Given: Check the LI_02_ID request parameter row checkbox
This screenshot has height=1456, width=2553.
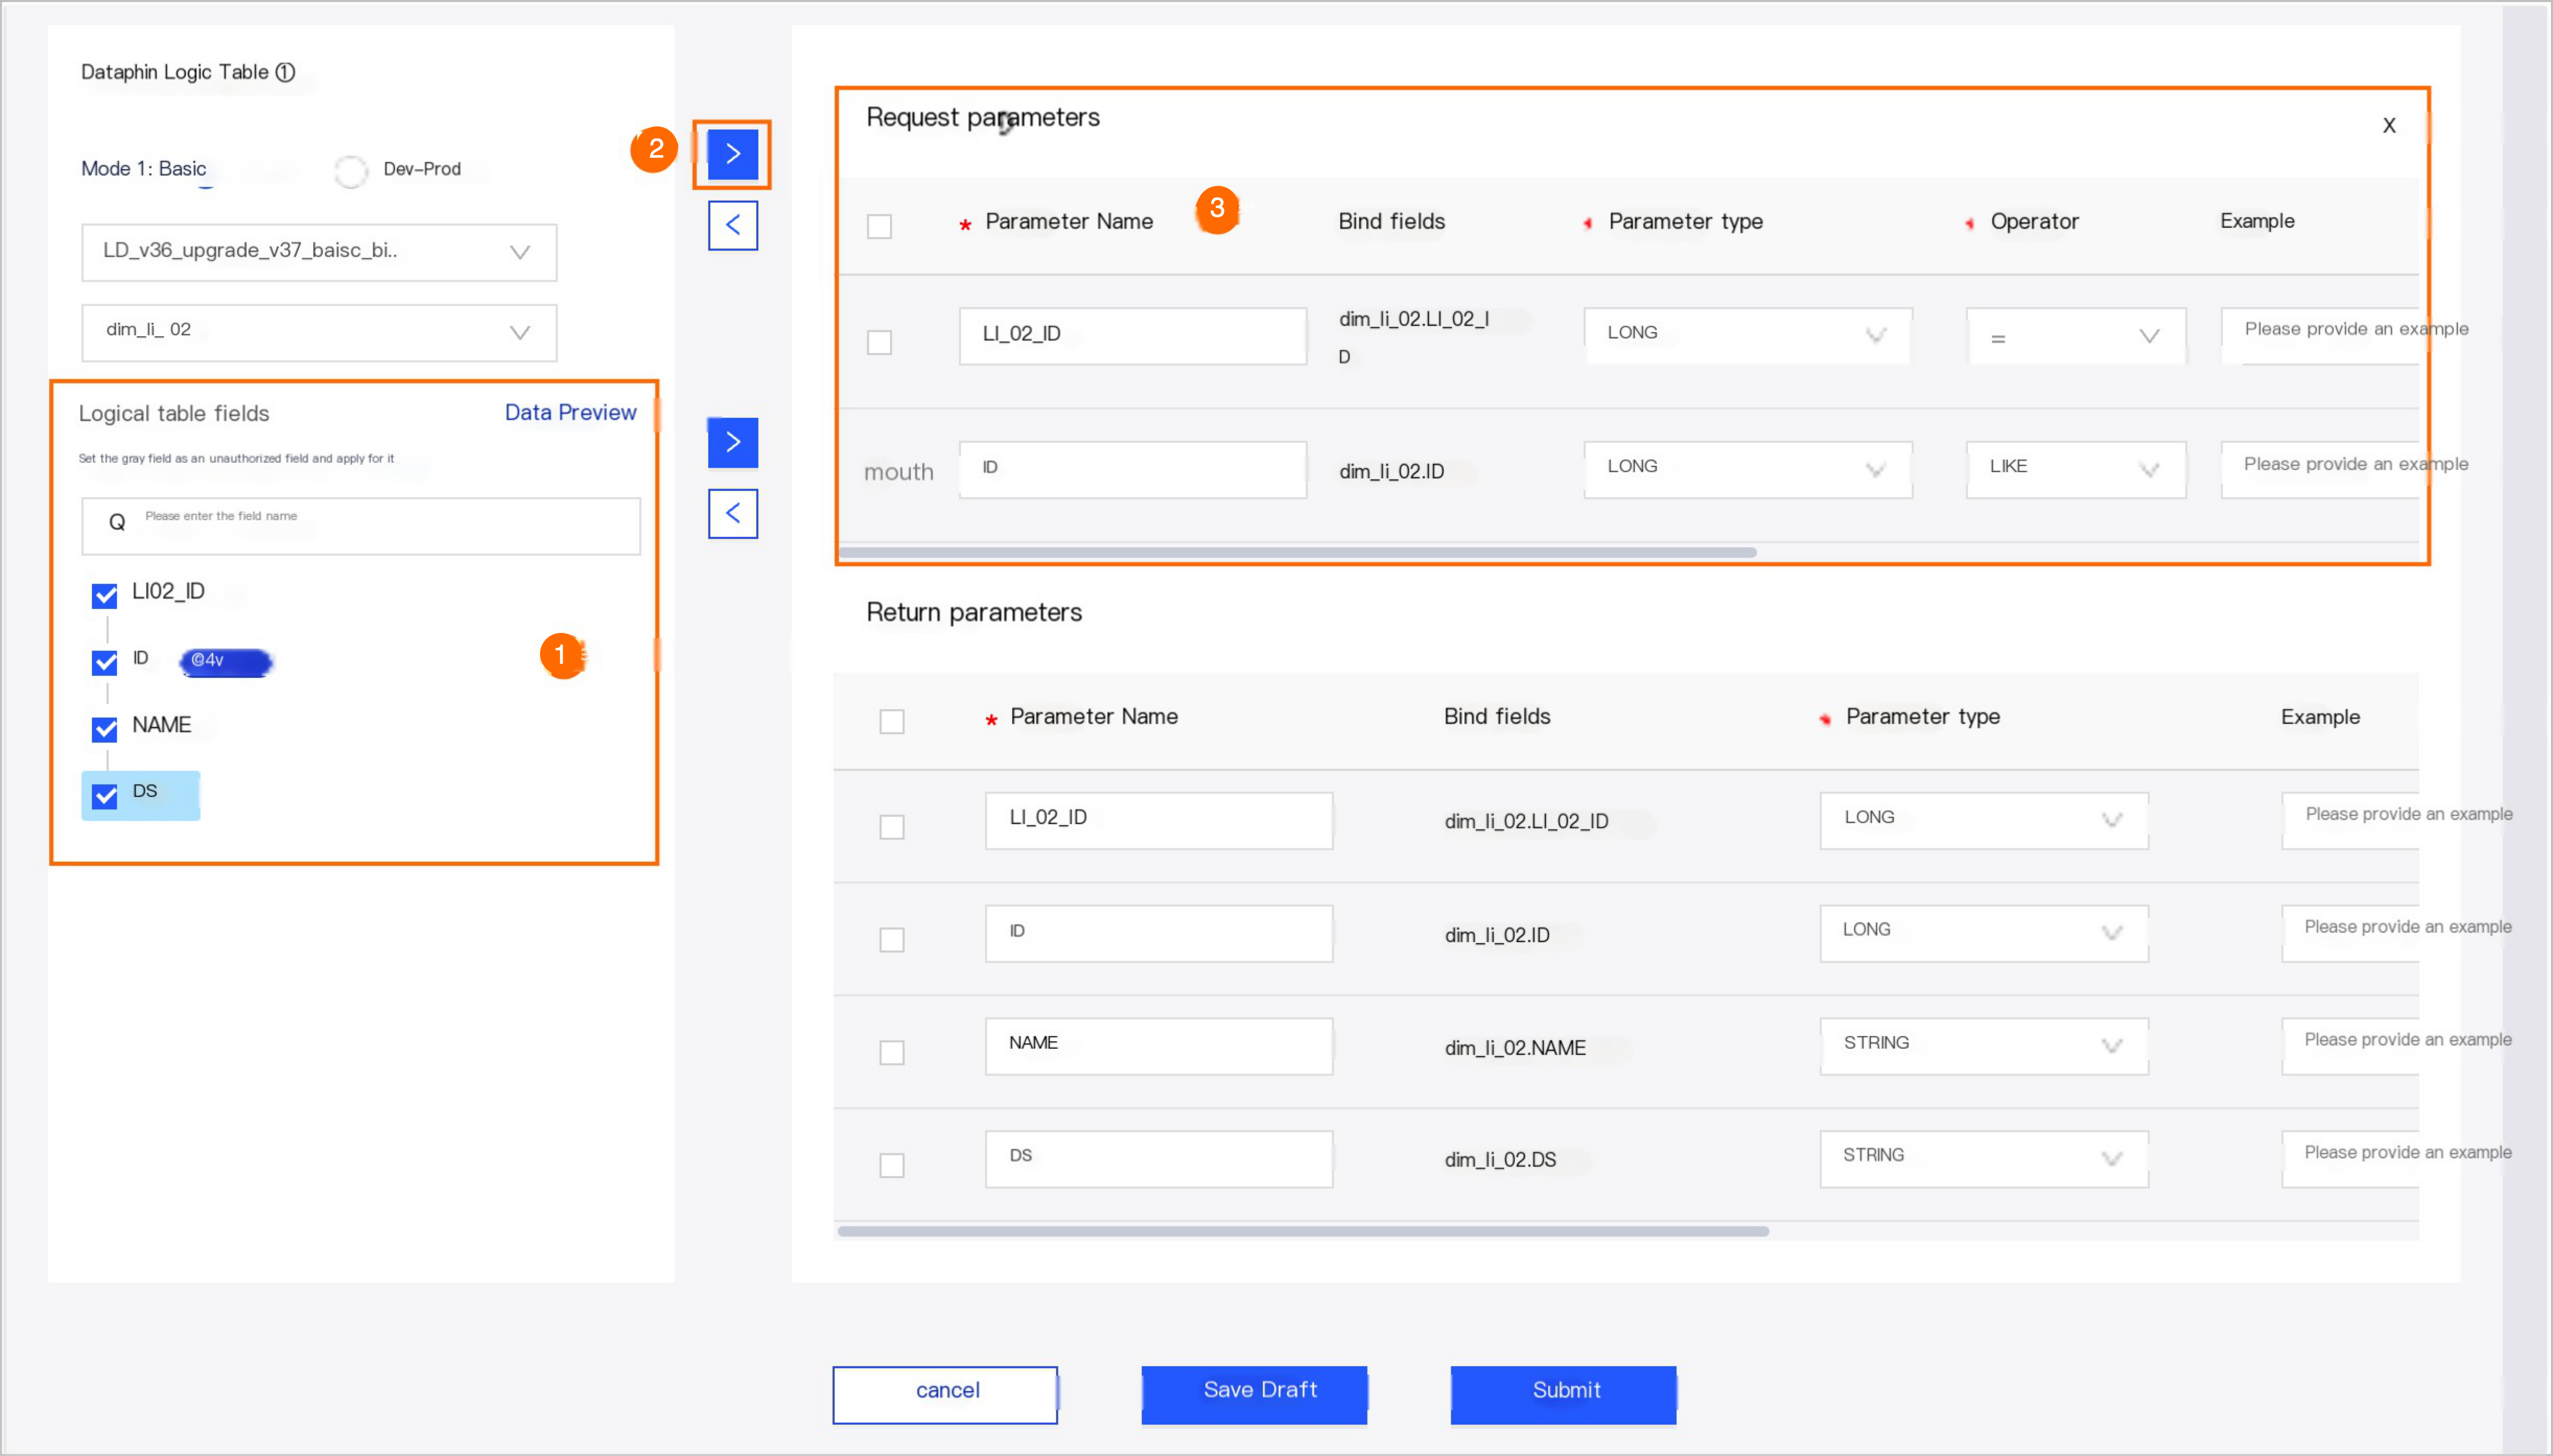Looking at the screenshot, I should pyautogui.click(x=879, y=342).
